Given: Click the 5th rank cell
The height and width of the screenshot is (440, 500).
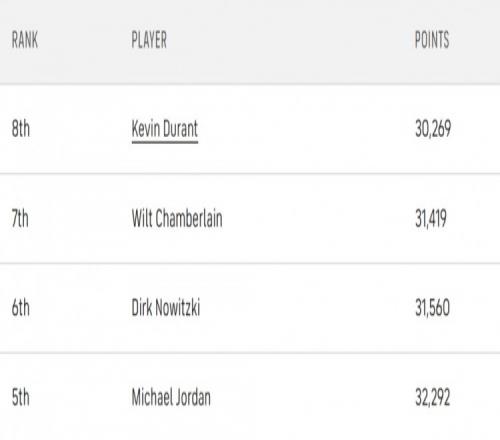Looking at the screenshot, I should [21, 397].
